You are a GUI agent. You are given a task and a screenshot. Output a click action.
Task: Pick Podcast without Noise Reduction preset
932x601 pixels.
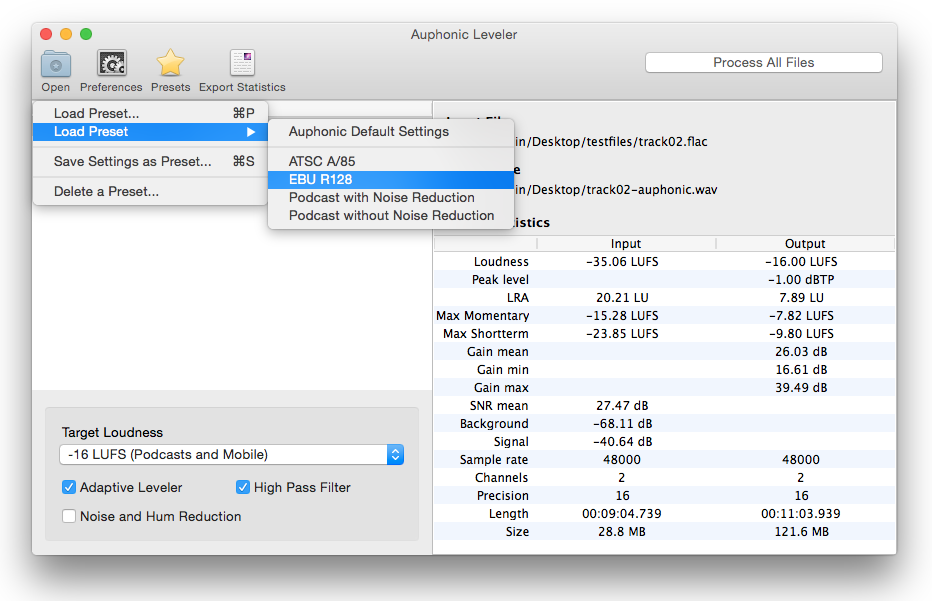[x=391, y=215]
